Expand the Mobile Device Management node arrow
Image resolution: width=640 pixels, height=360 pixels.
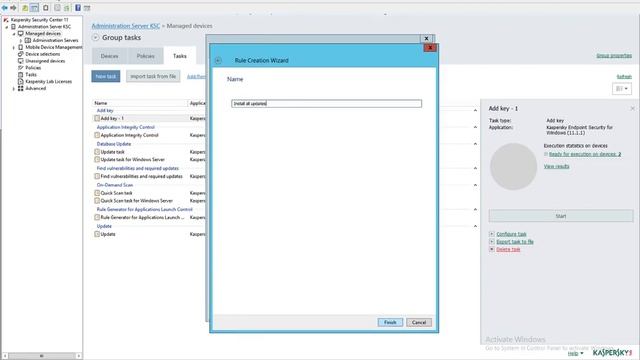tap(14, 47)
